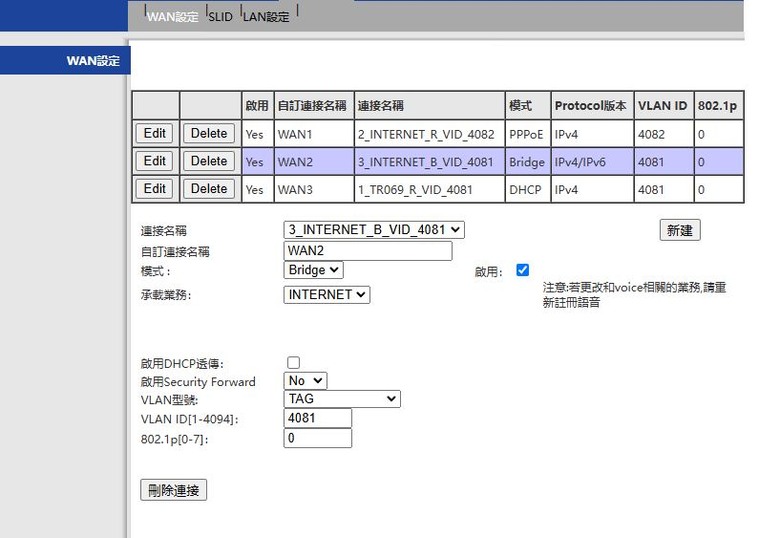Enable the 啟用DHCP透傳 checkbox
Viewport: 780px width, 538px height.
[293, 362]
